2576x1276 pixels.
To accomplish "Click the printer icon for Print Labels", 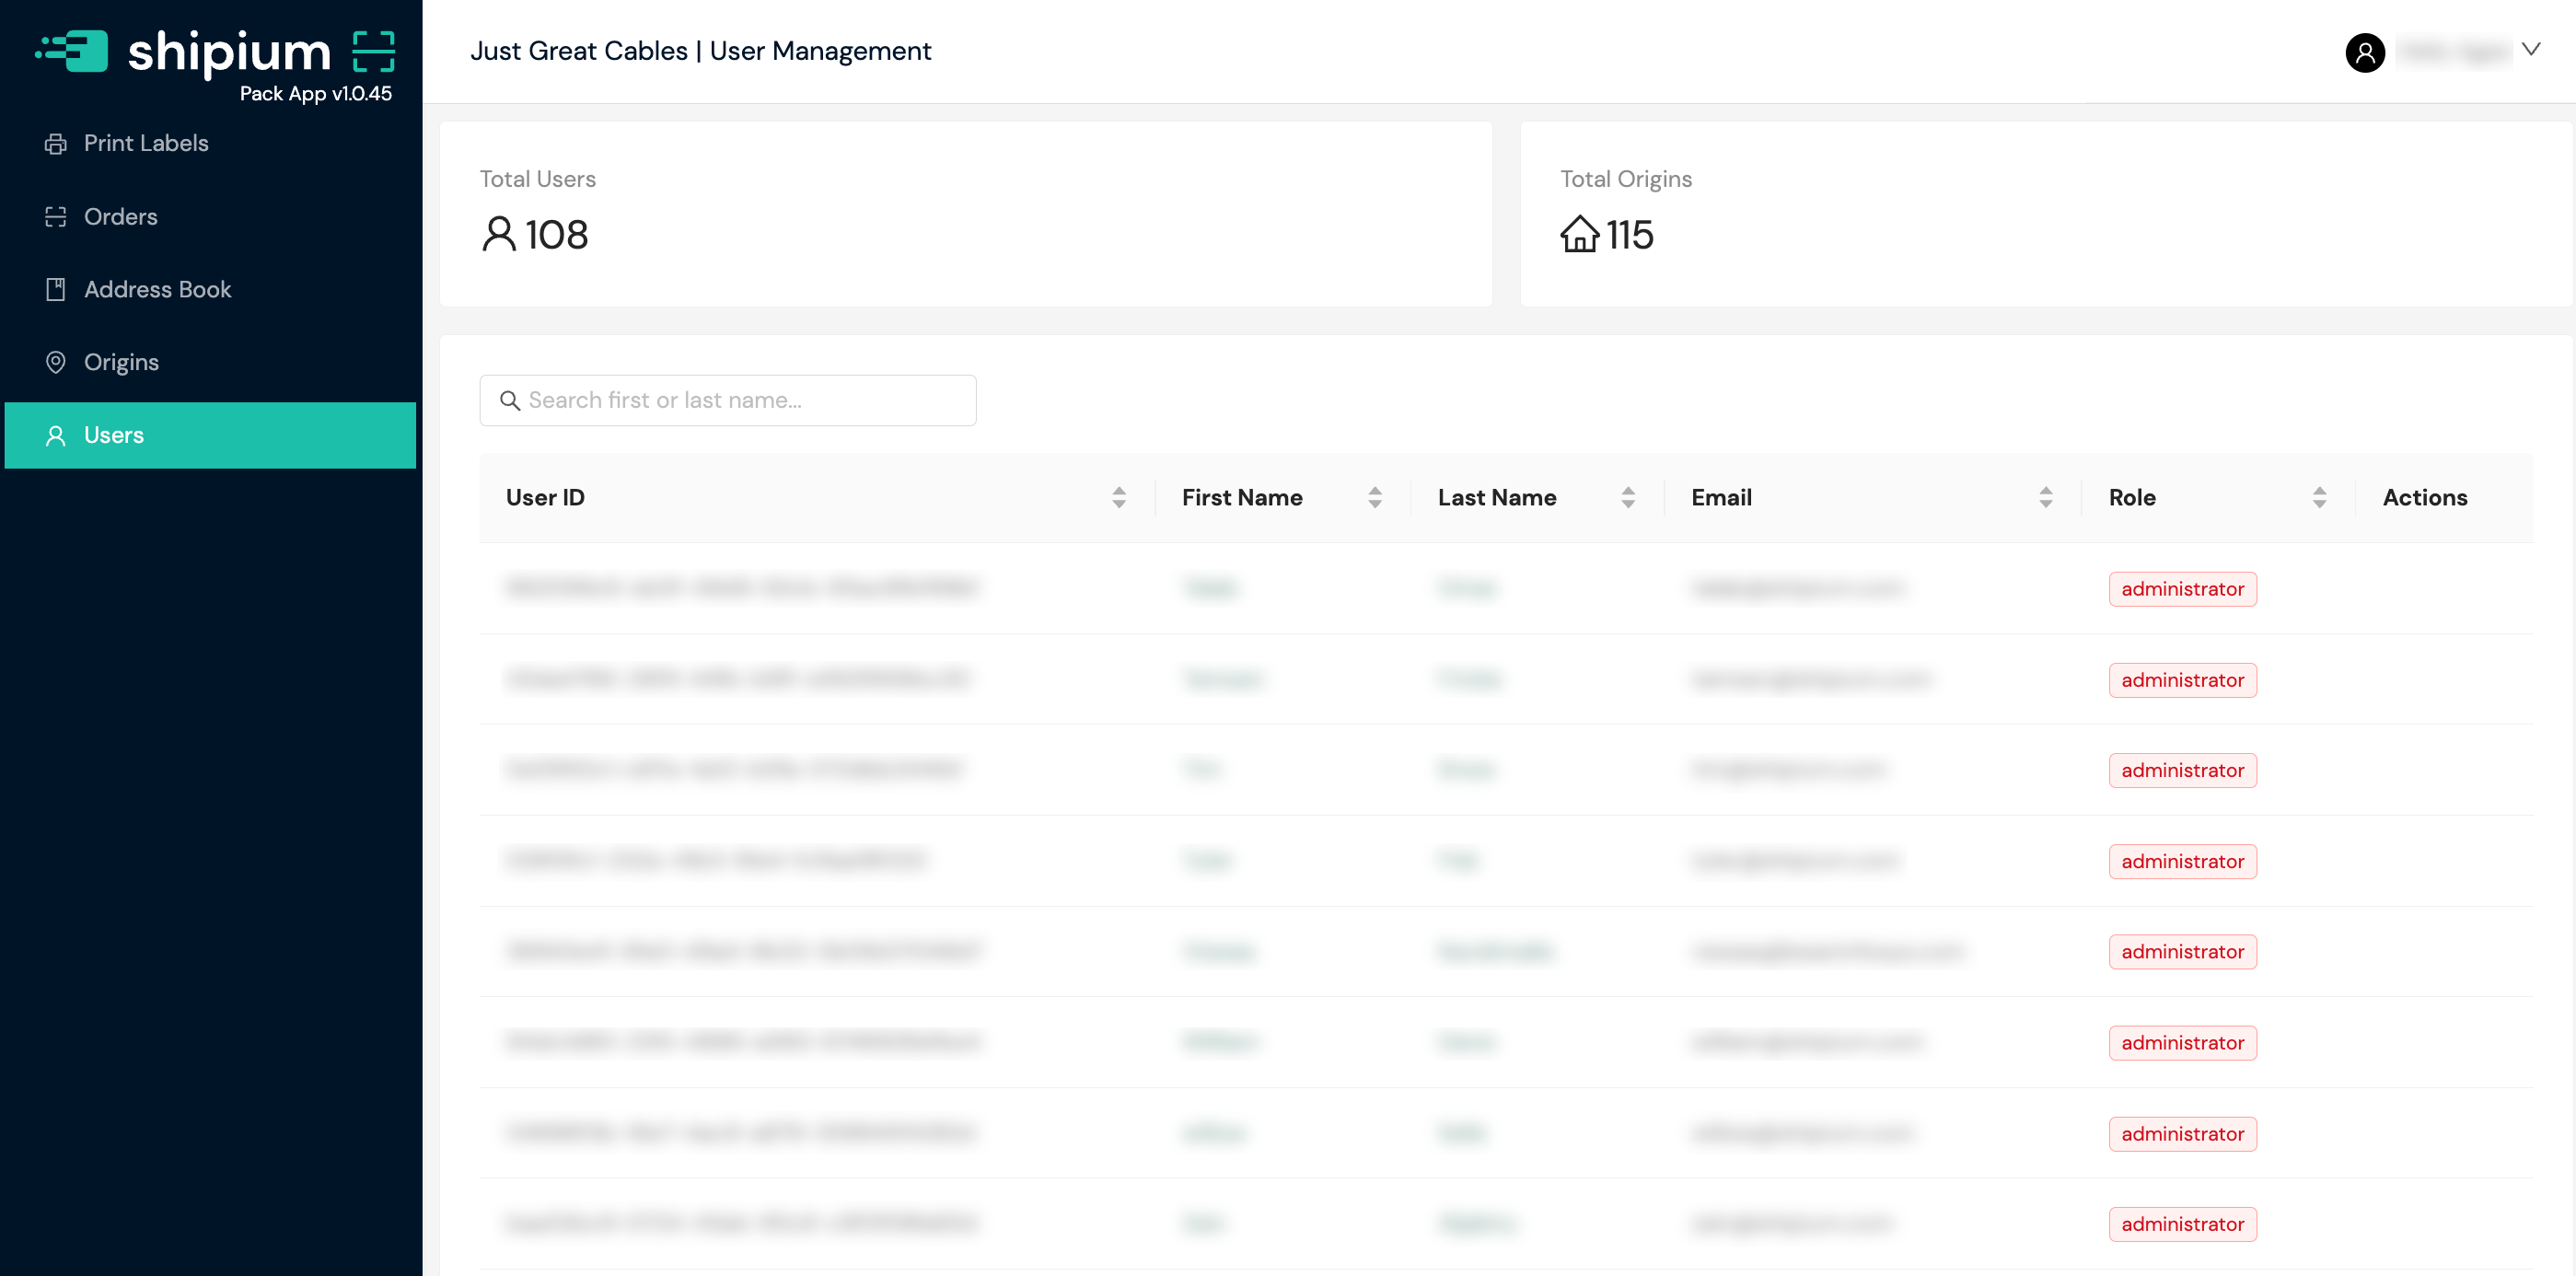I will (56, 144).
